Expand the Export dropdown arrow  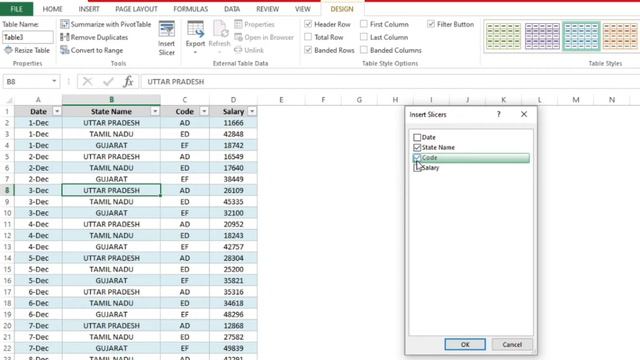click(195, 52)
